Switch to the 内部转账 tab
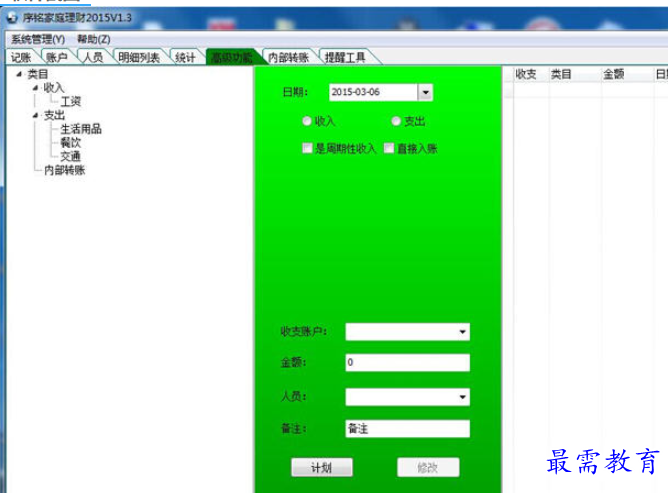 288,57
